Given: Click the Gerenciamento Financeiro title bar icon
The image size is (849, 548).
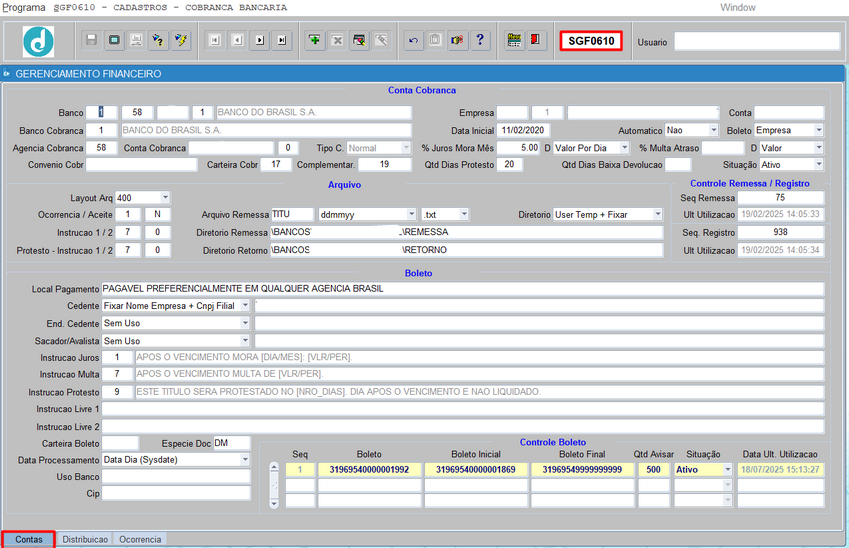Looking at the screenshot, I should pyautogui.click(x=7, y=74).
